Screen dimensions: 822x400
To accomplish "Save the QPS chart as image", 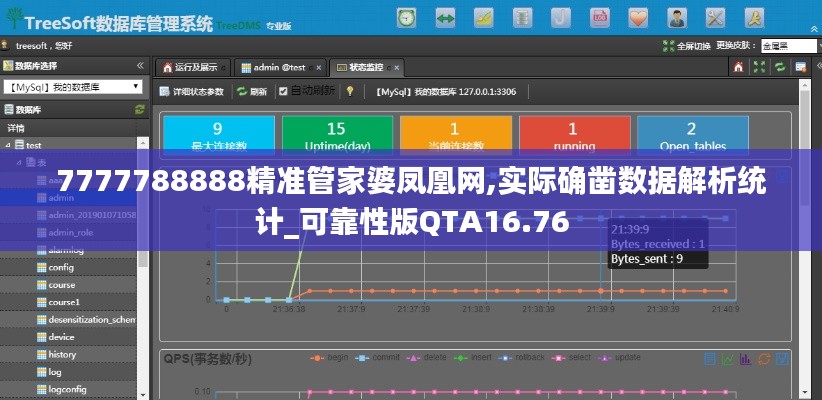I will tap(782, 359).
